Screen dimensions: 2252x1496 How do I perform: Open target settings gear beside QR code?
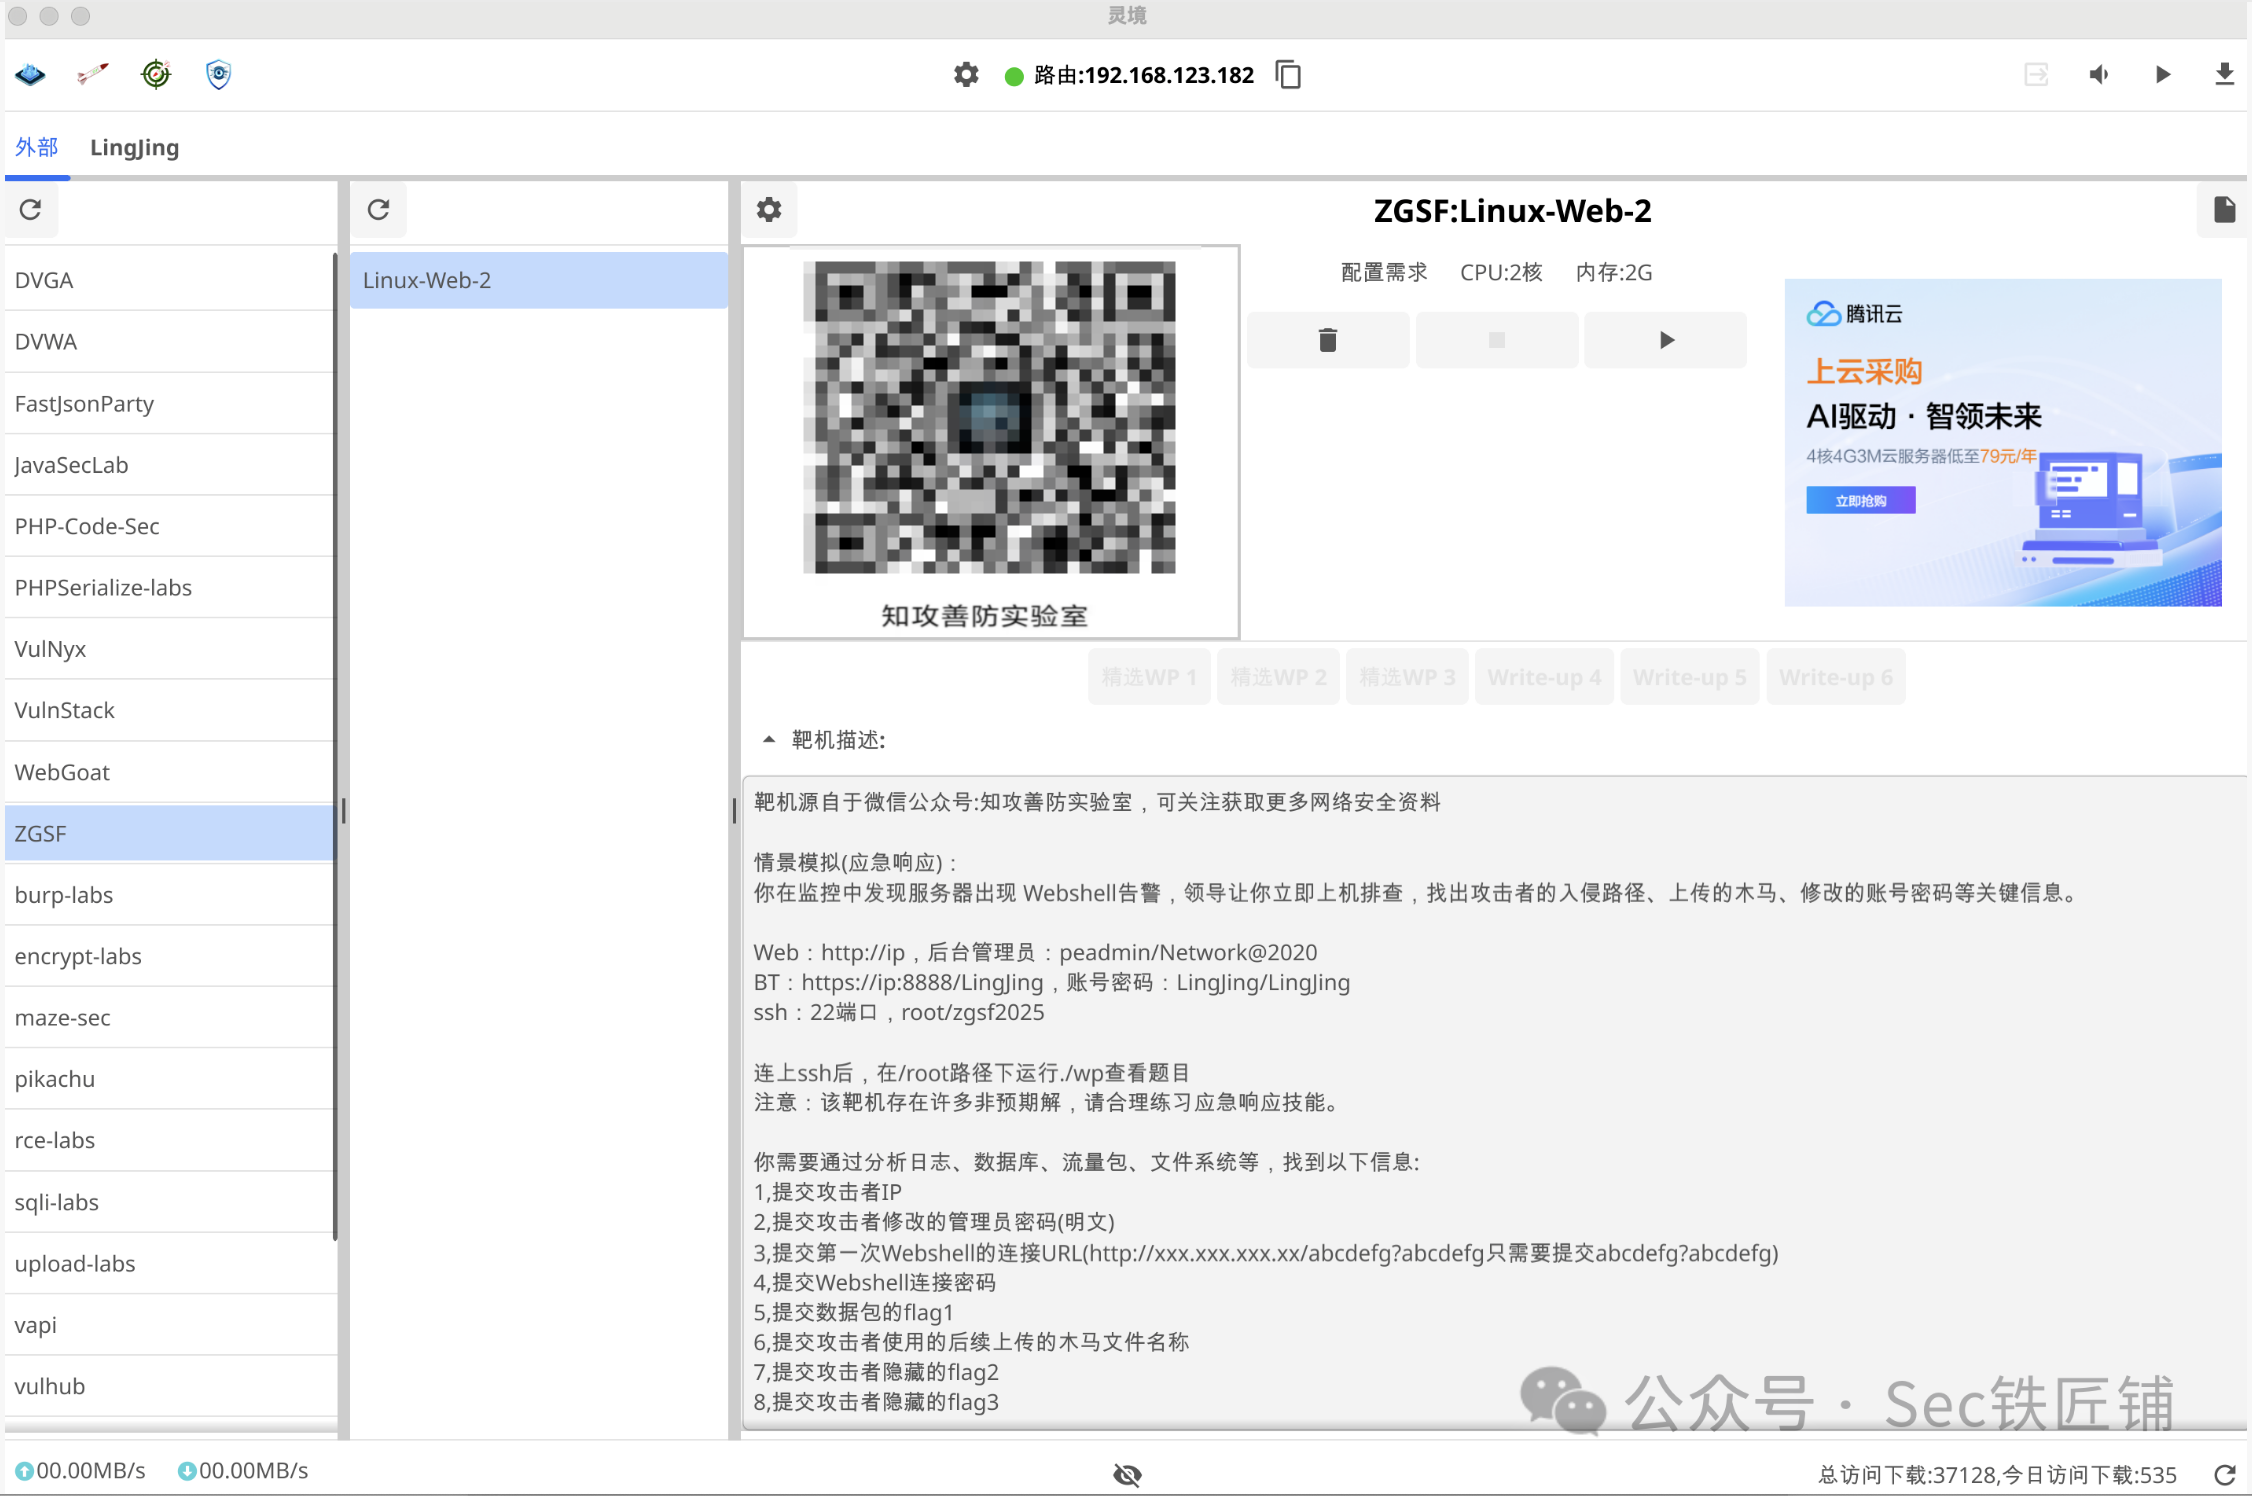pos(769,210)
